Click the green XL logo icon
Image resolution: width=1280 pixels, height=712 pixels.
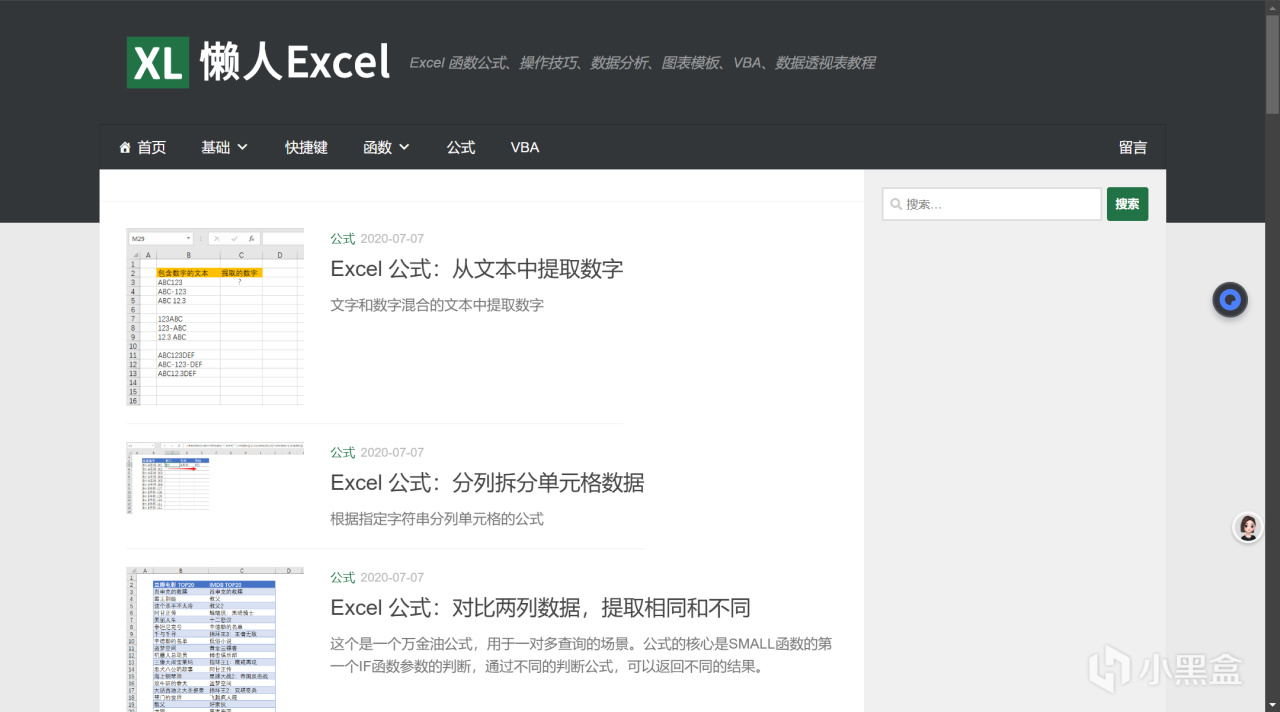tap(158, 63)
